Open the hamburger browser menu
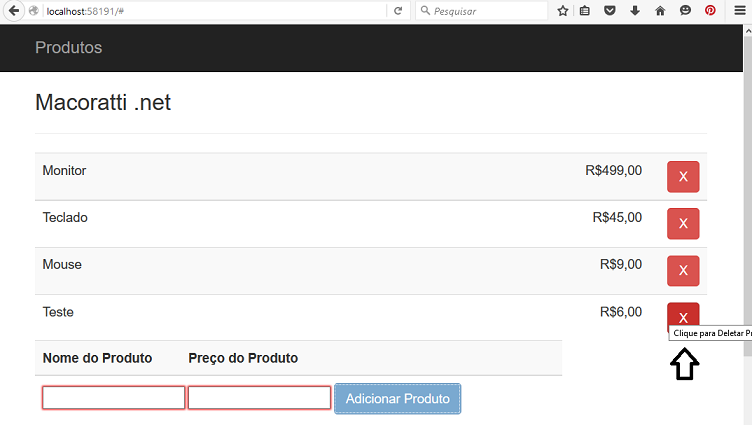The image size is (752, 425). (740, 11)
